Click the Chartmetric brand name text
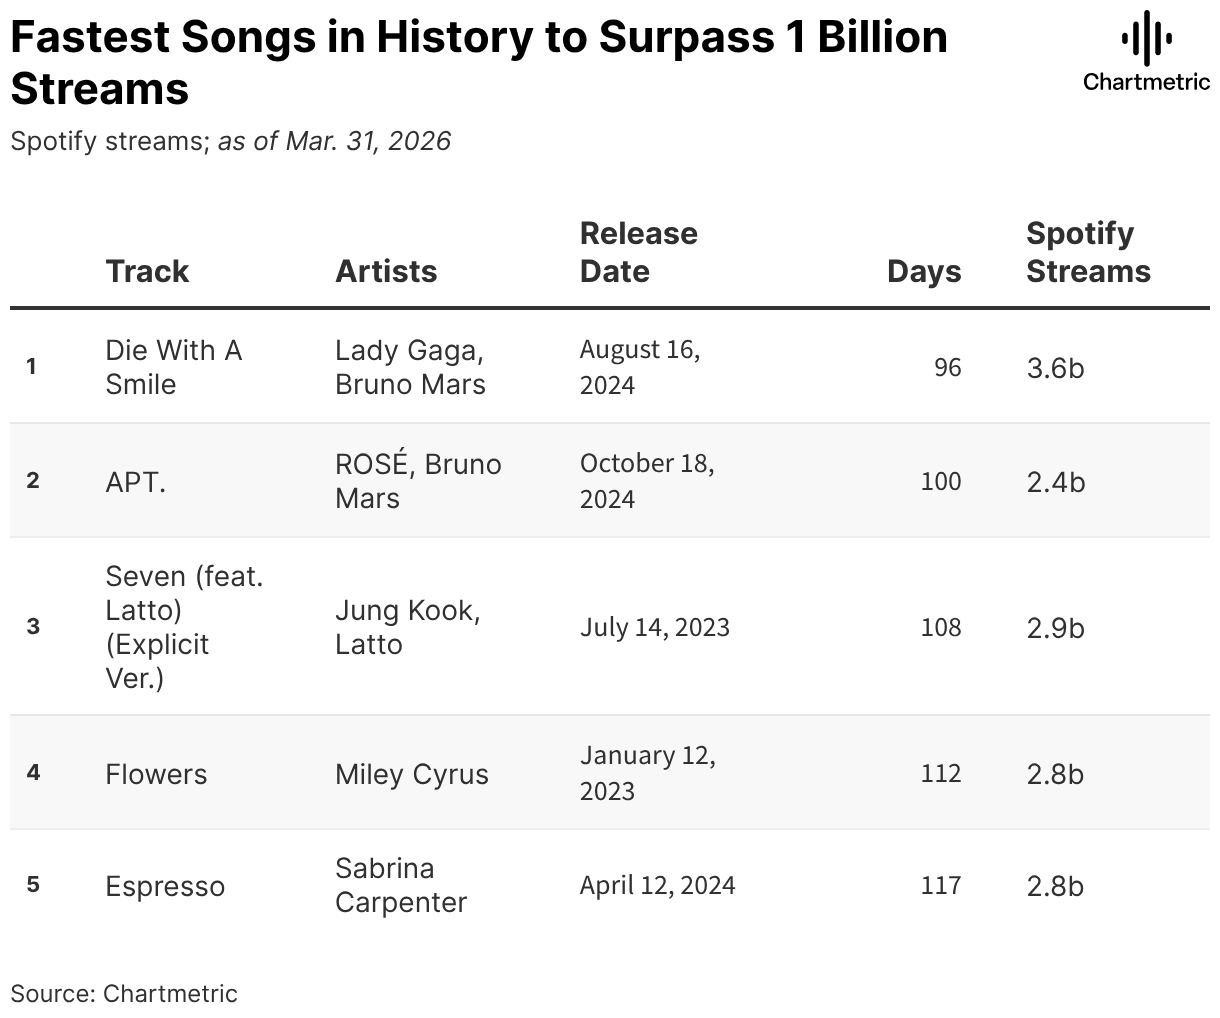This screenshot has height=1018, width=1220. 1146,82
